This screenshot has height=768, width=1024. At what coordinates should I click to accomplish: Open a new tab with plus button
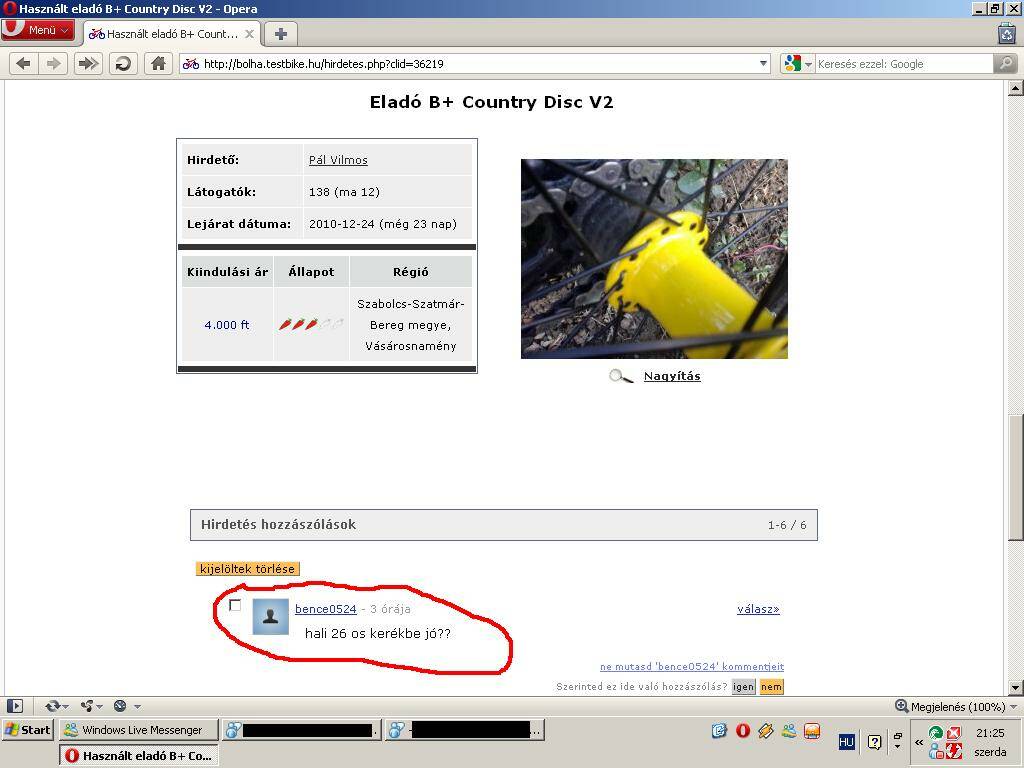281,34
